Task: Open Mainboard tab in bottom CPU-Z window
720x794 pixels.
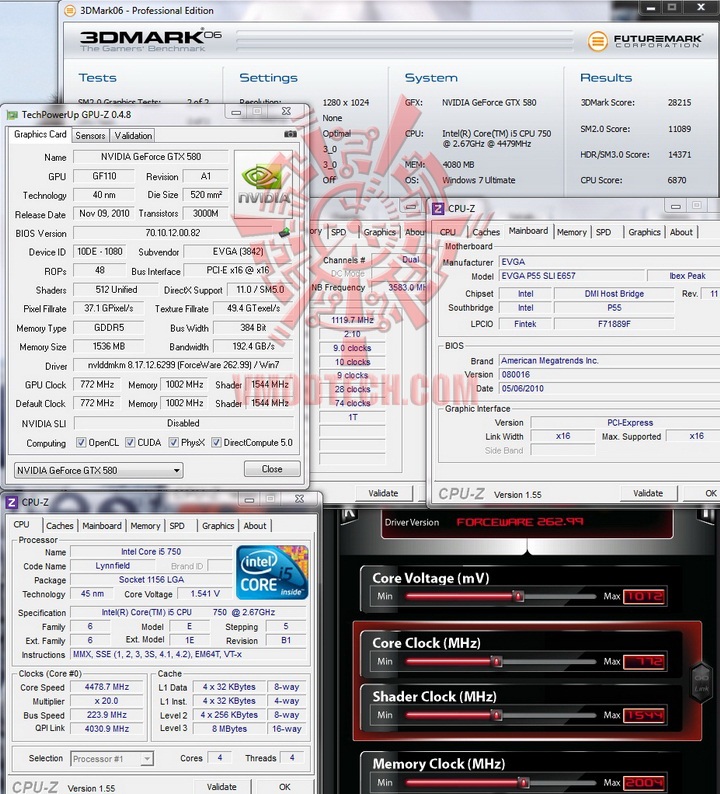Action: 102,526
